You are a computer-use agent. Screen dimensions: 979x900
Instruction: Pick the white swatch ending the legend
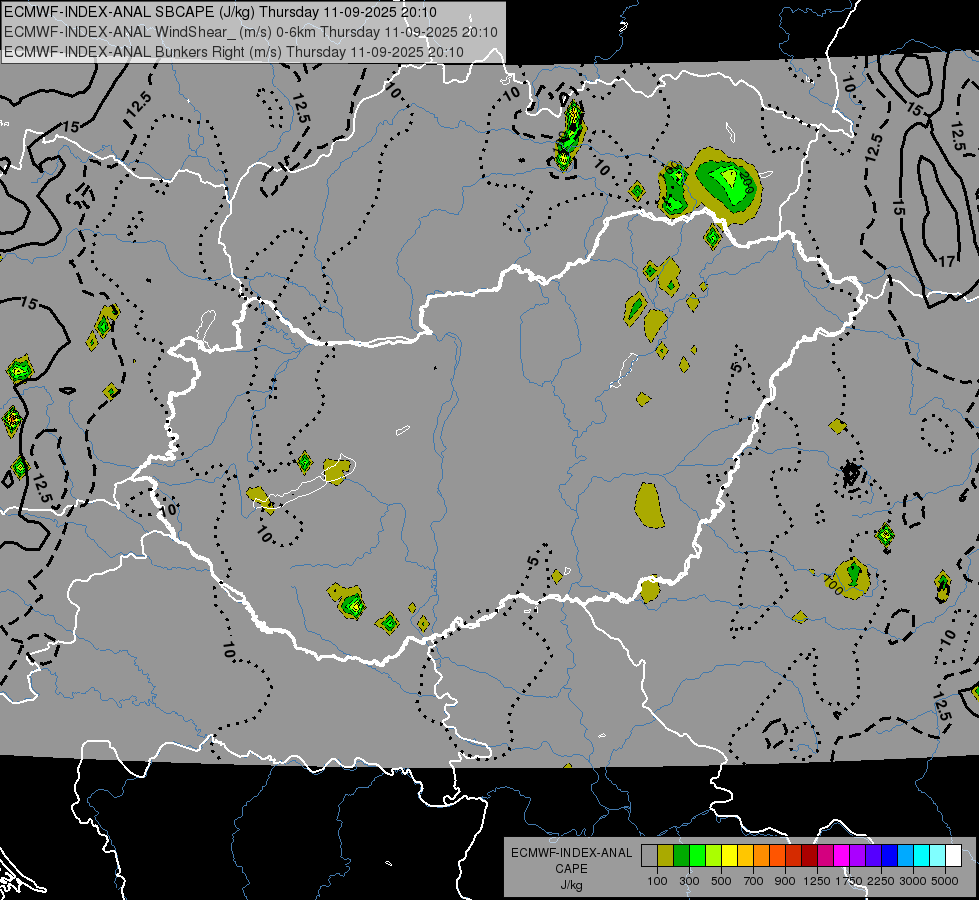point(953,855)
